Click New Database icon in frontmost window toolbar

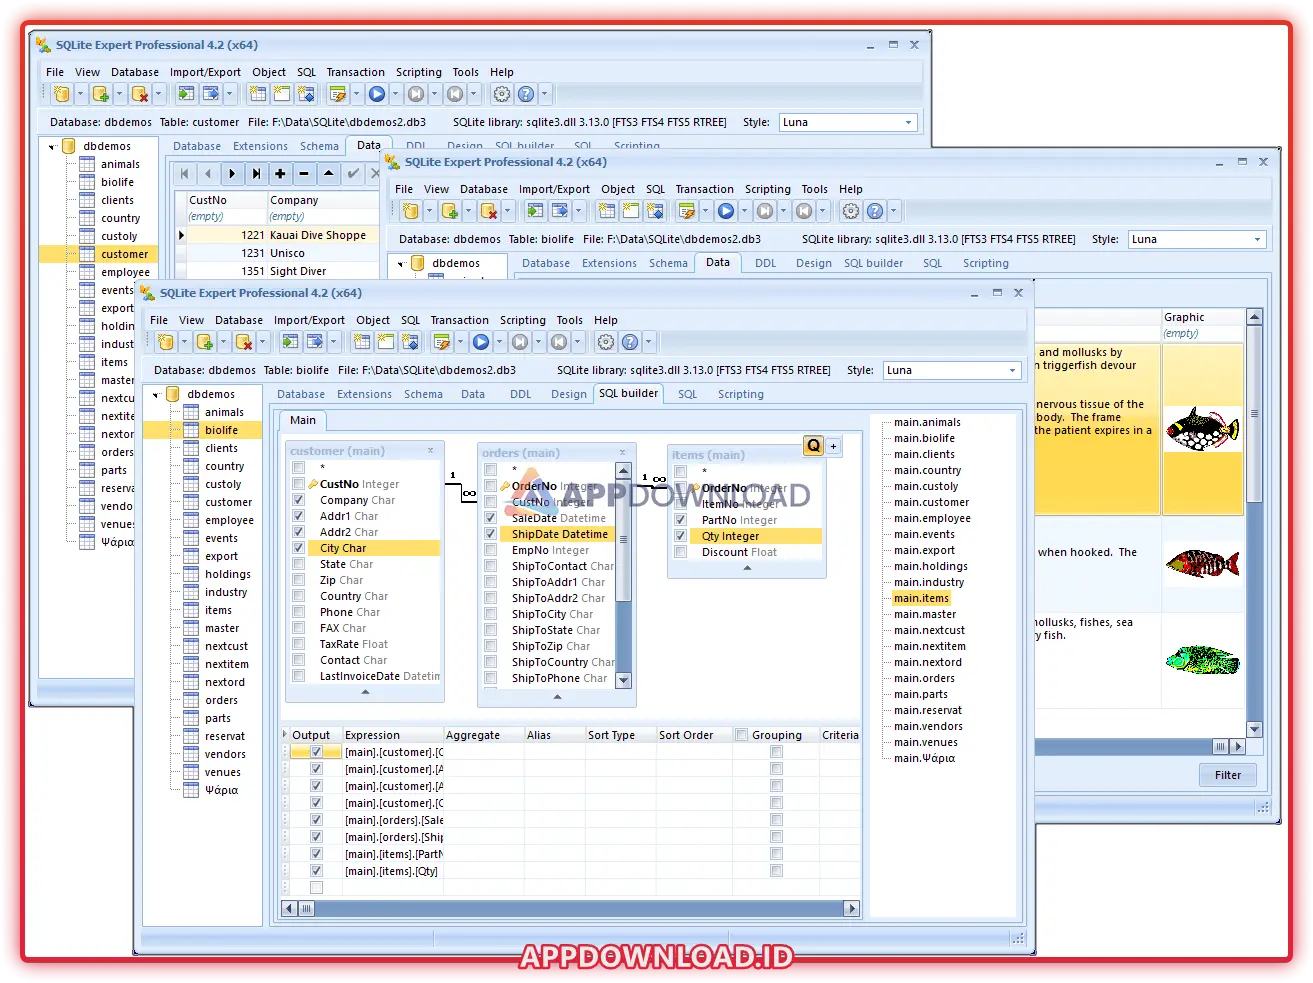[x=166, y=342]
